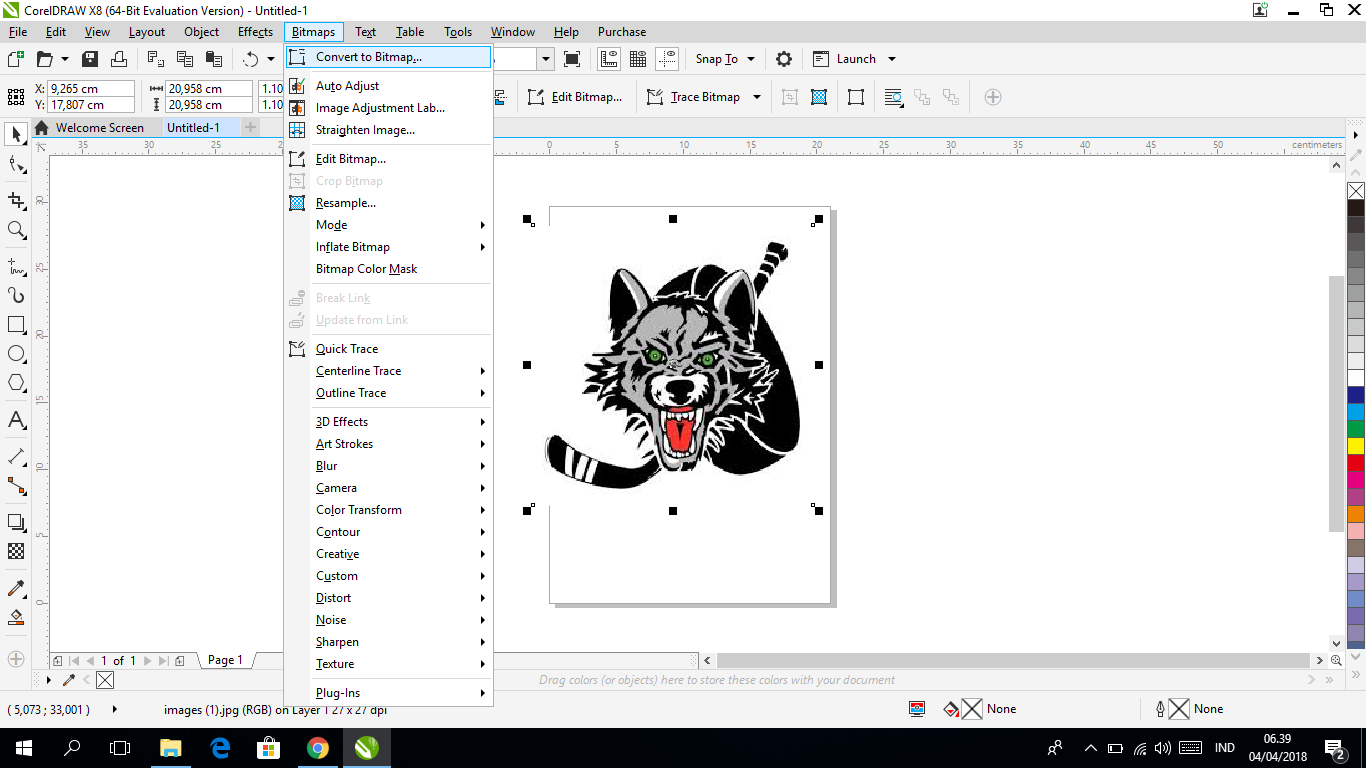Activate the Interactive Fill tool
Image resolution: width=1366 pixels, height=768 pixels.
tap(16, 617)
